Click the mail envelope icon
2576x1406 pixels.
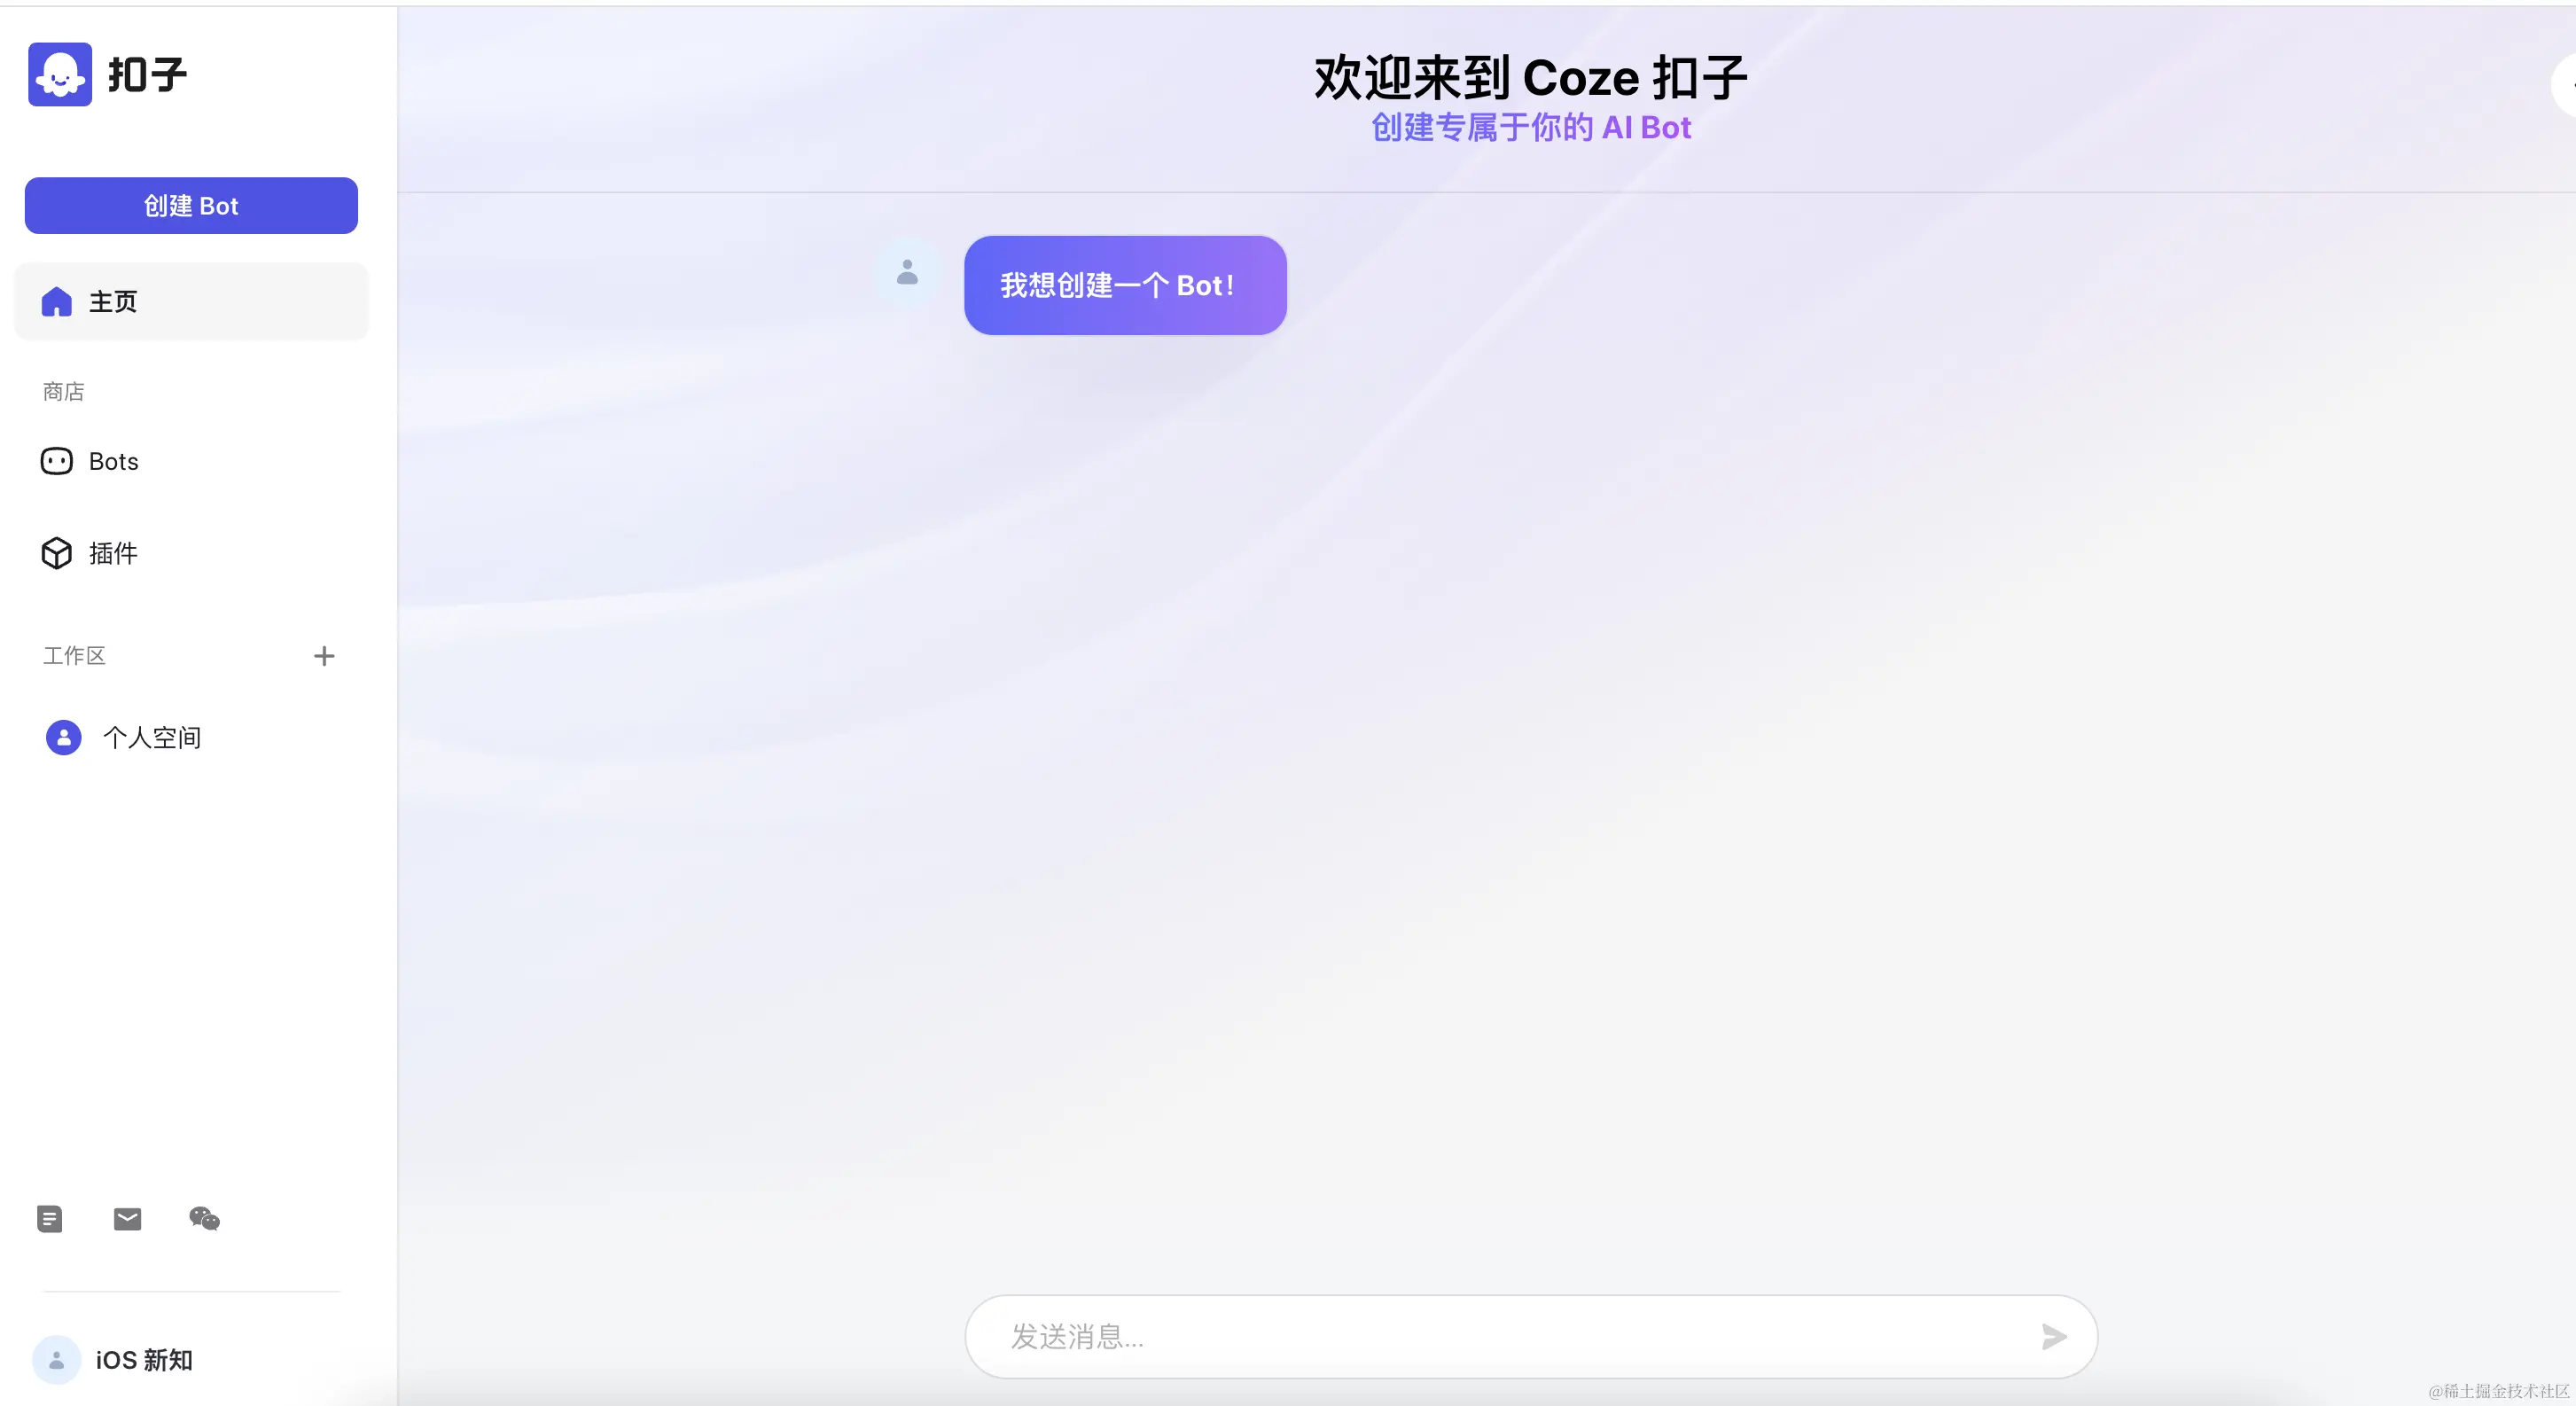click(127, 1219)
